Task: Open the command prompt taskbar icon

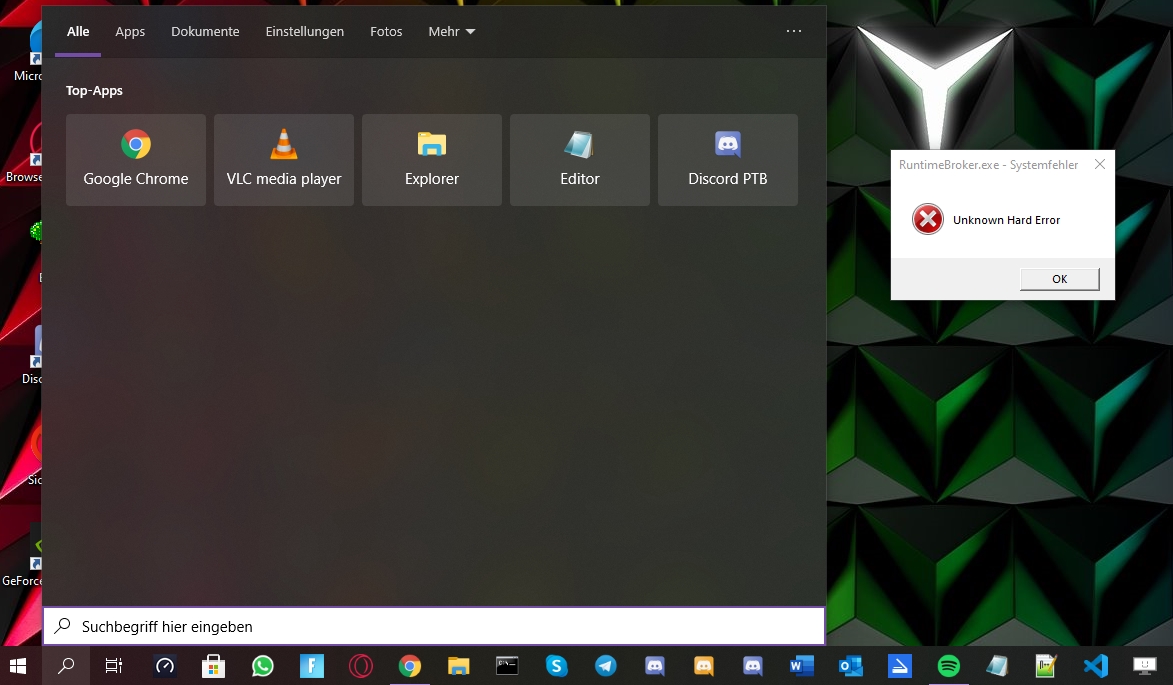Action: coord(507,666)
